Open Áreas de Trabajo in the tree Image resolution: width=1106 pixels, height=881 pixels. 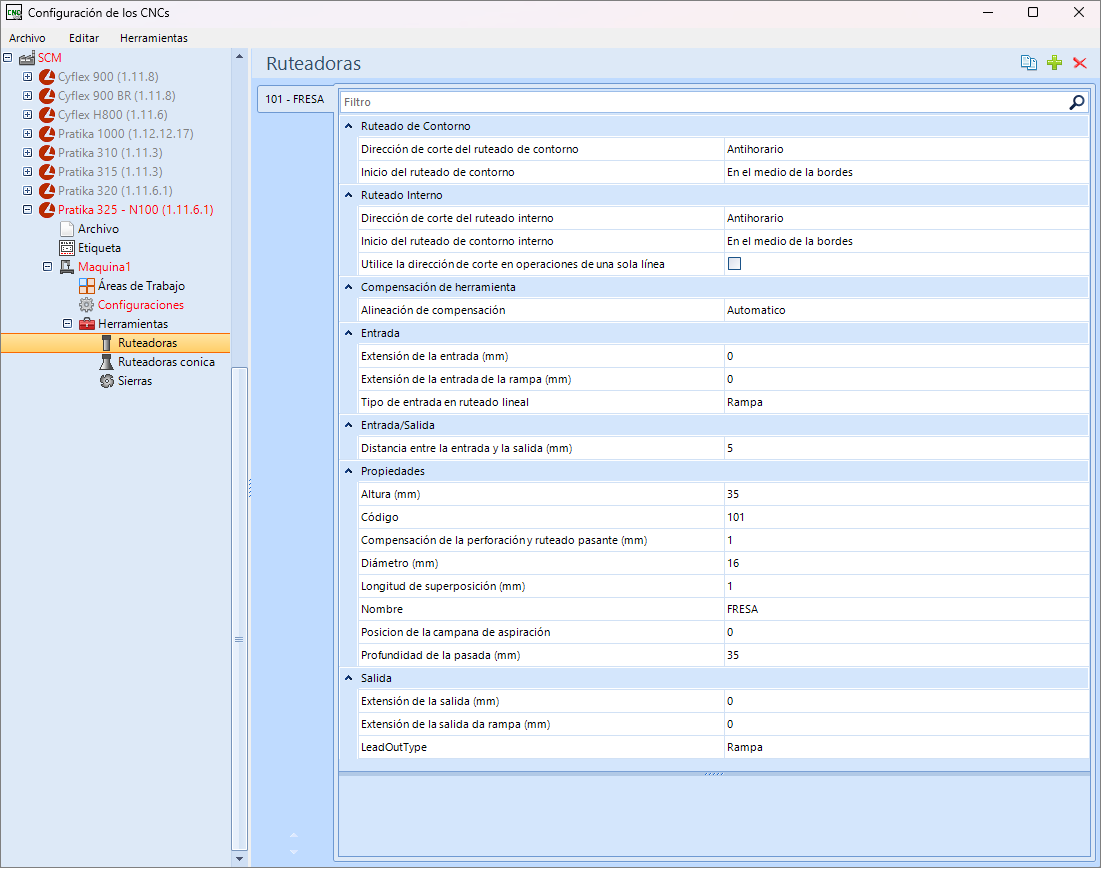(x=141, y=286)
